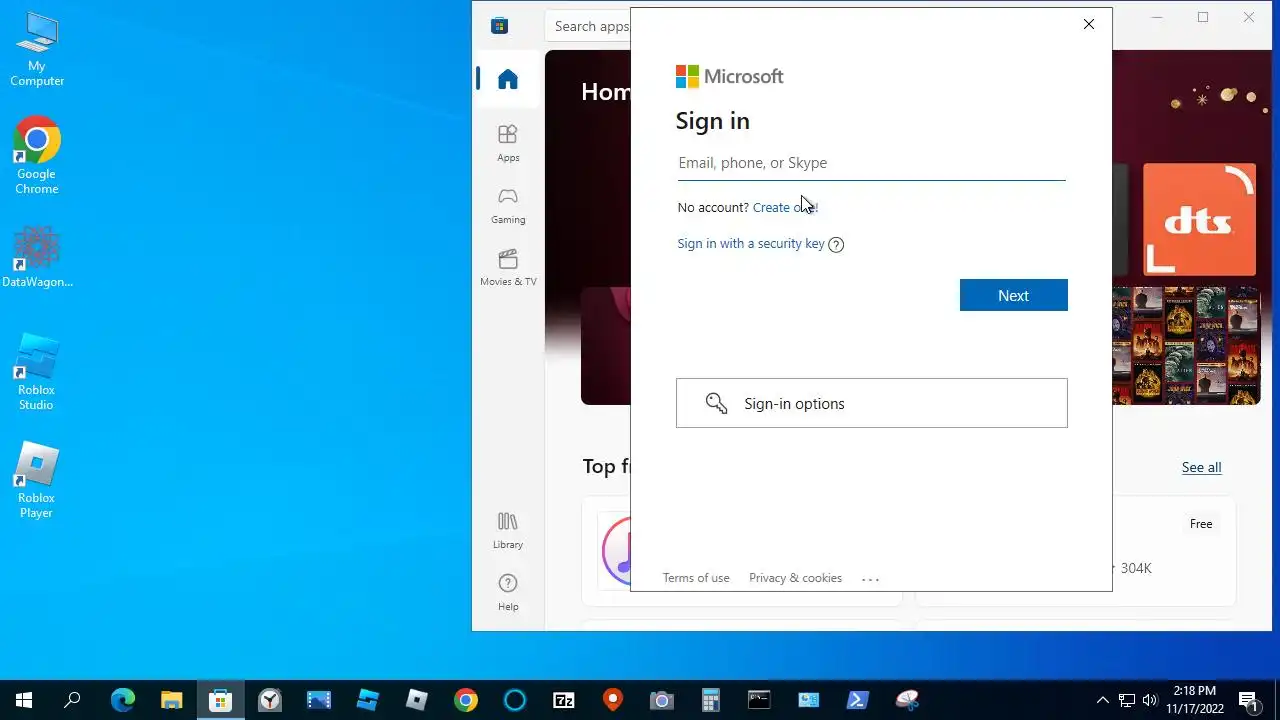Click the security key help question icon

(x=836, y=244)
